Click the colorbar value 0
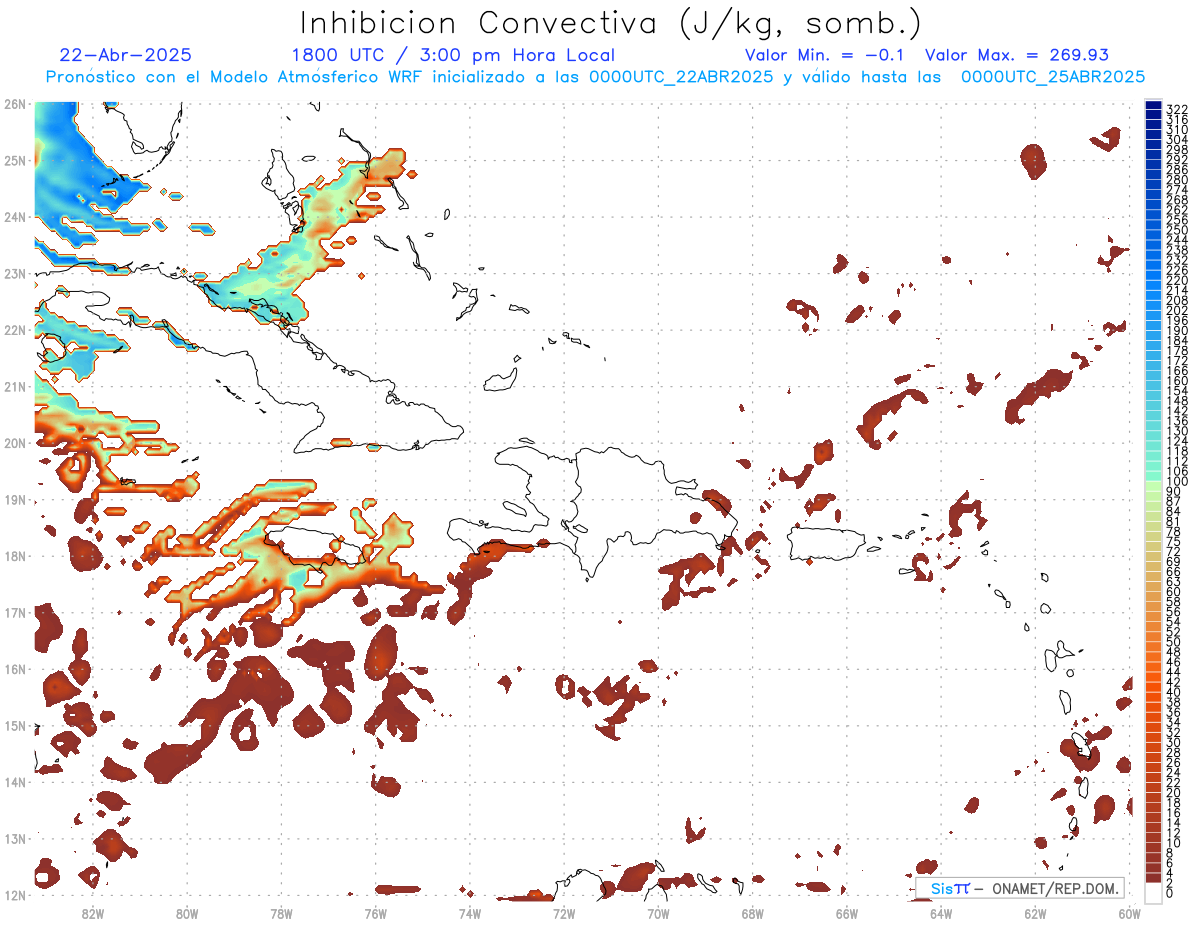The width and height of the screenshot is (1200, 927). point(1170,893)
